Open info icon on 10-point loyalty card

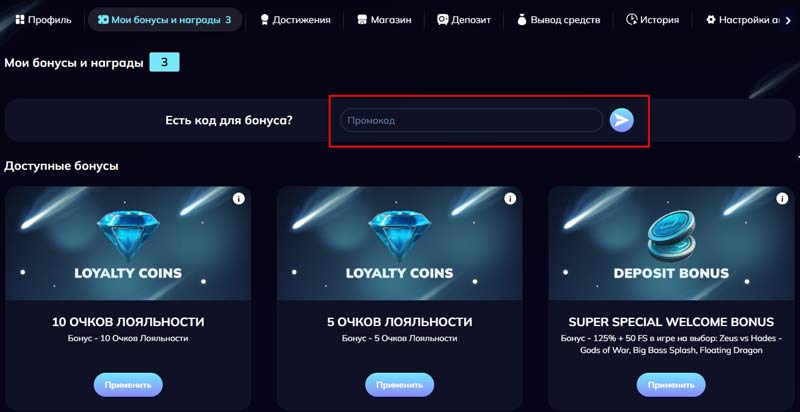pos(238,199)
